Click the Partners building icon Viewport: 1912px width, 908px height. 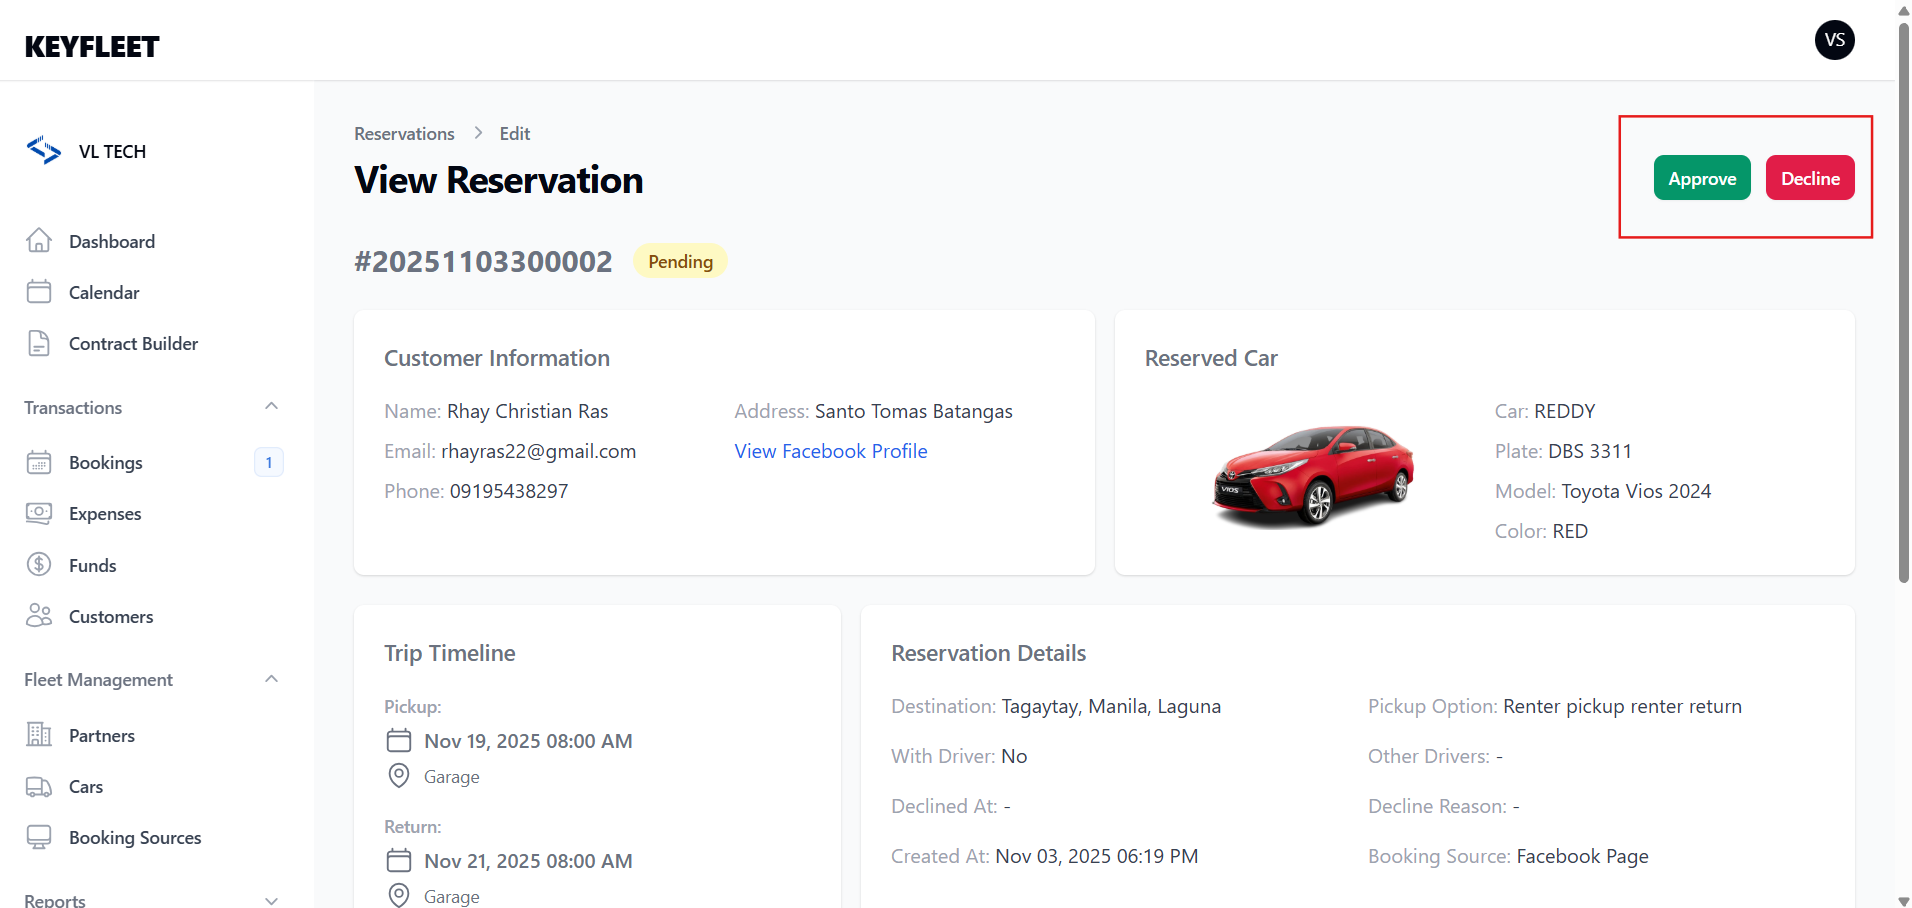[x=39, y=735]
